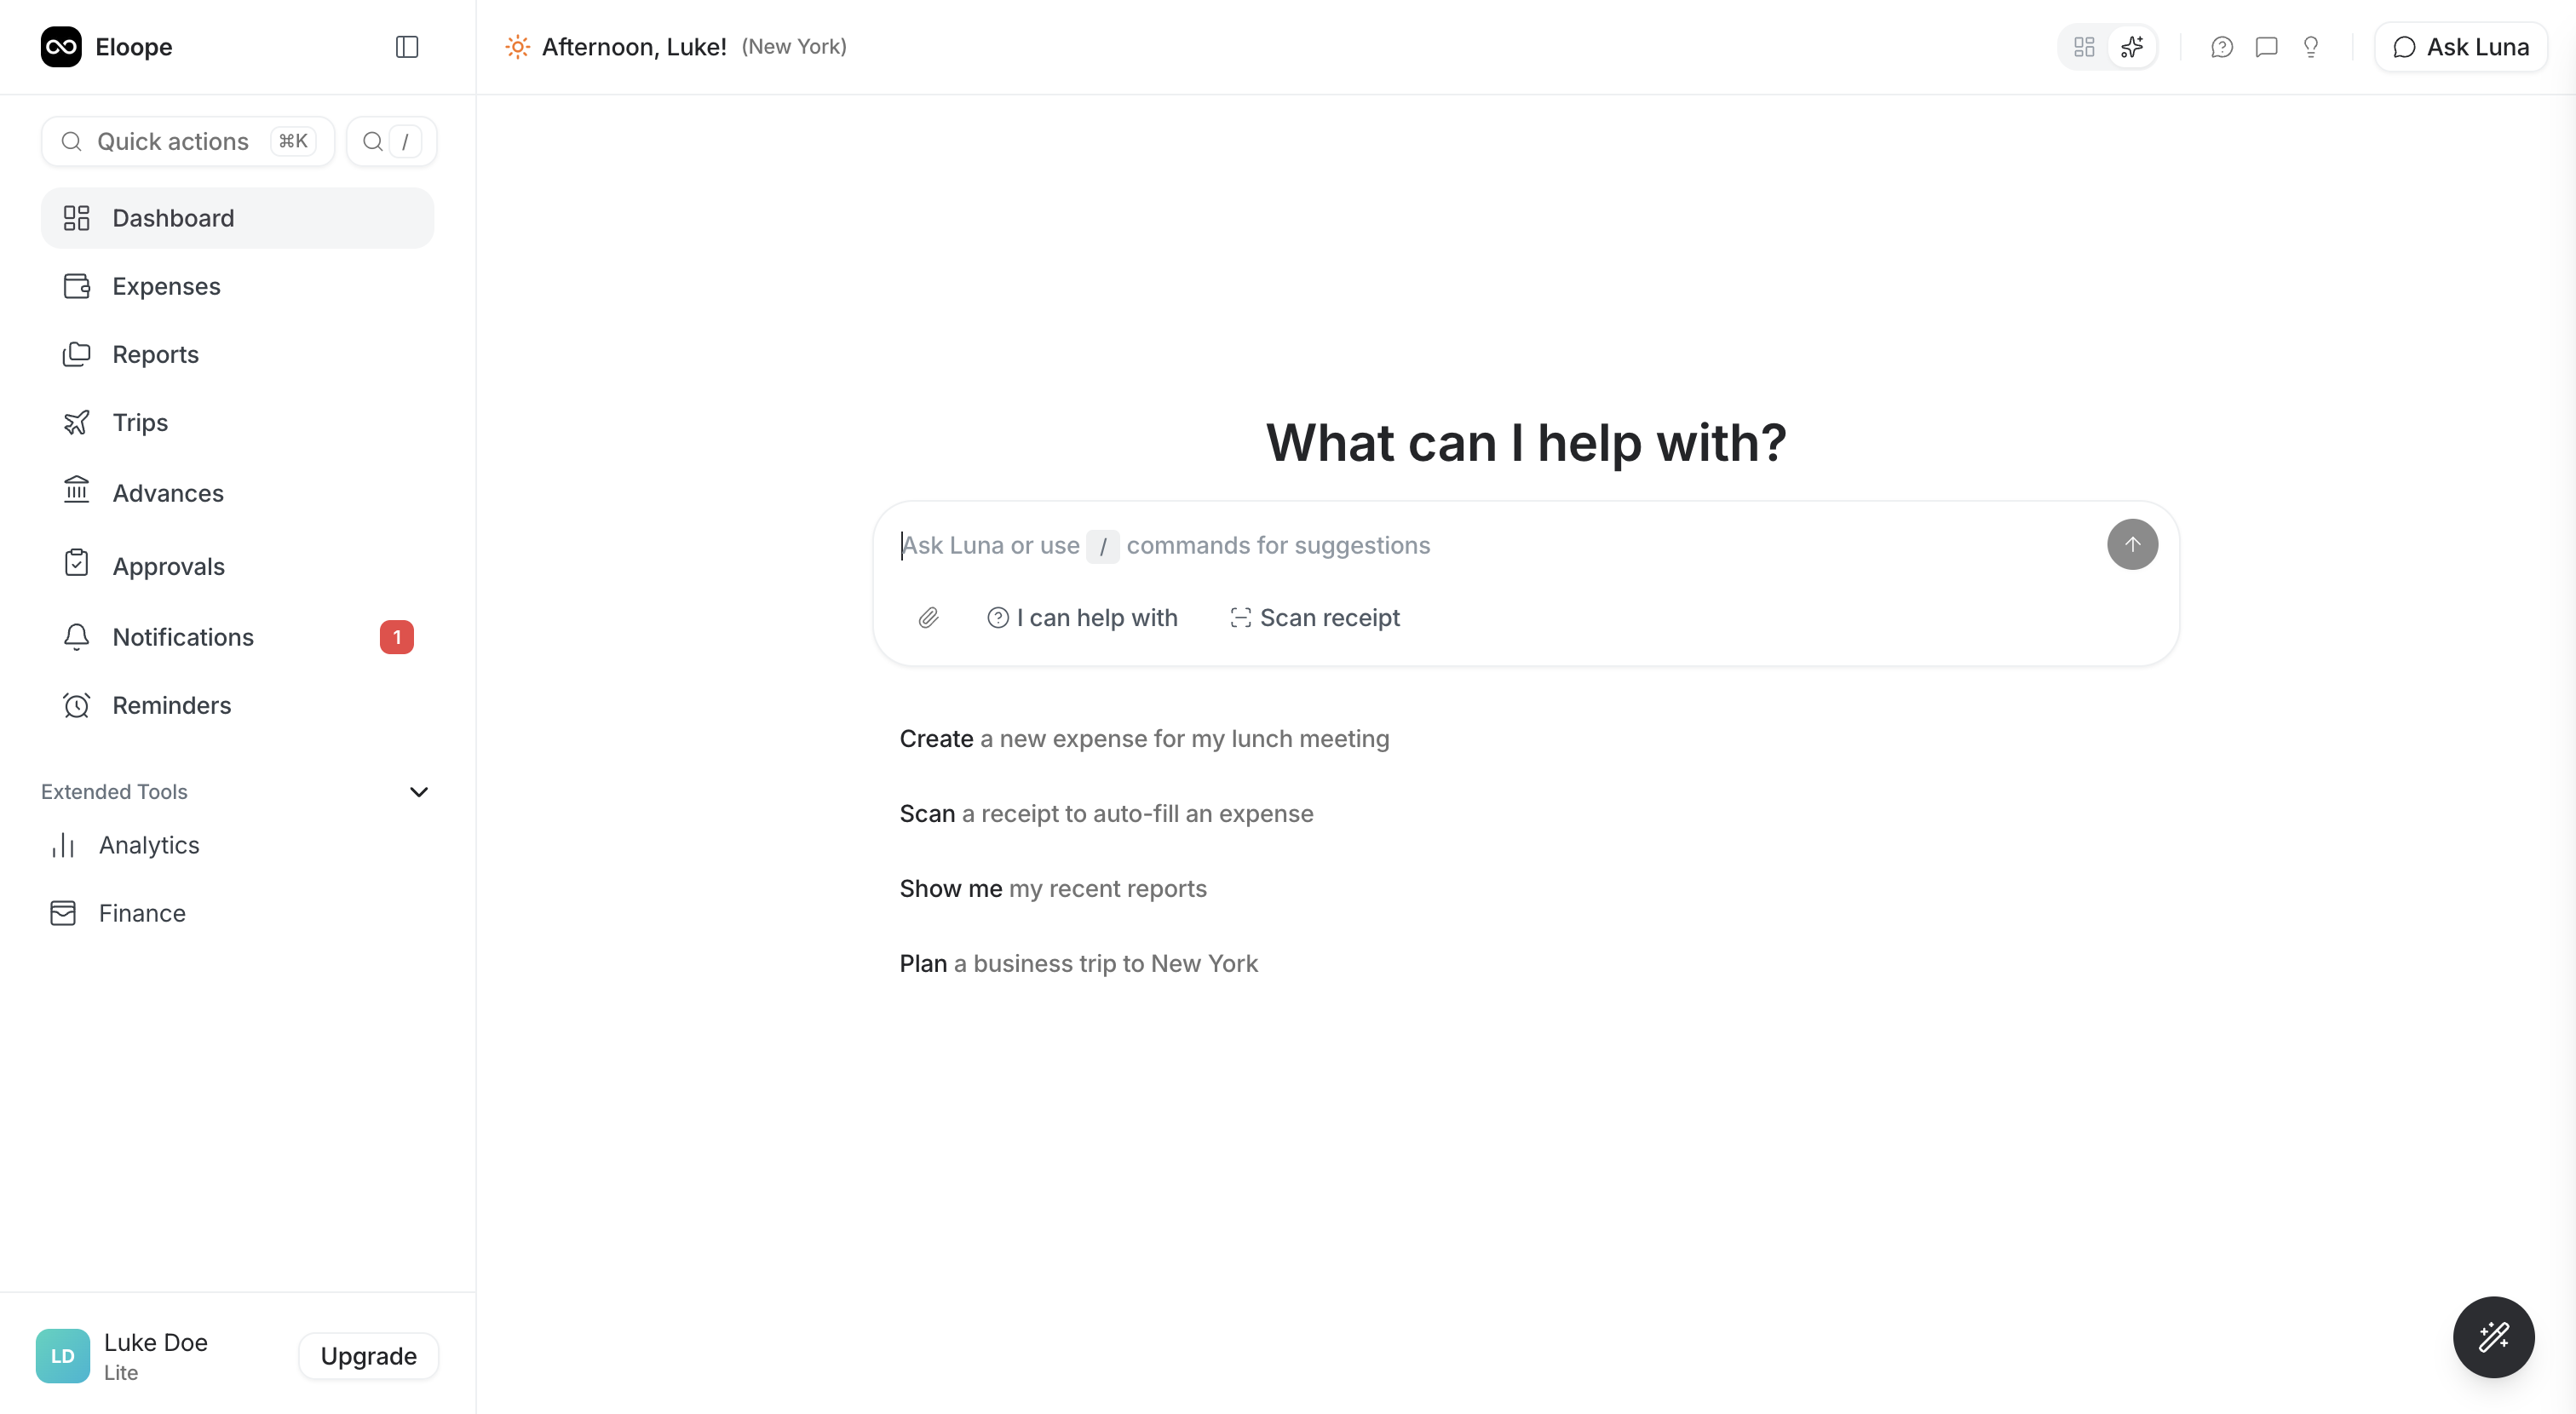Click the Ask Luna button
This screenshot has width=2576, height=1414.
[x=2460, y=47]
